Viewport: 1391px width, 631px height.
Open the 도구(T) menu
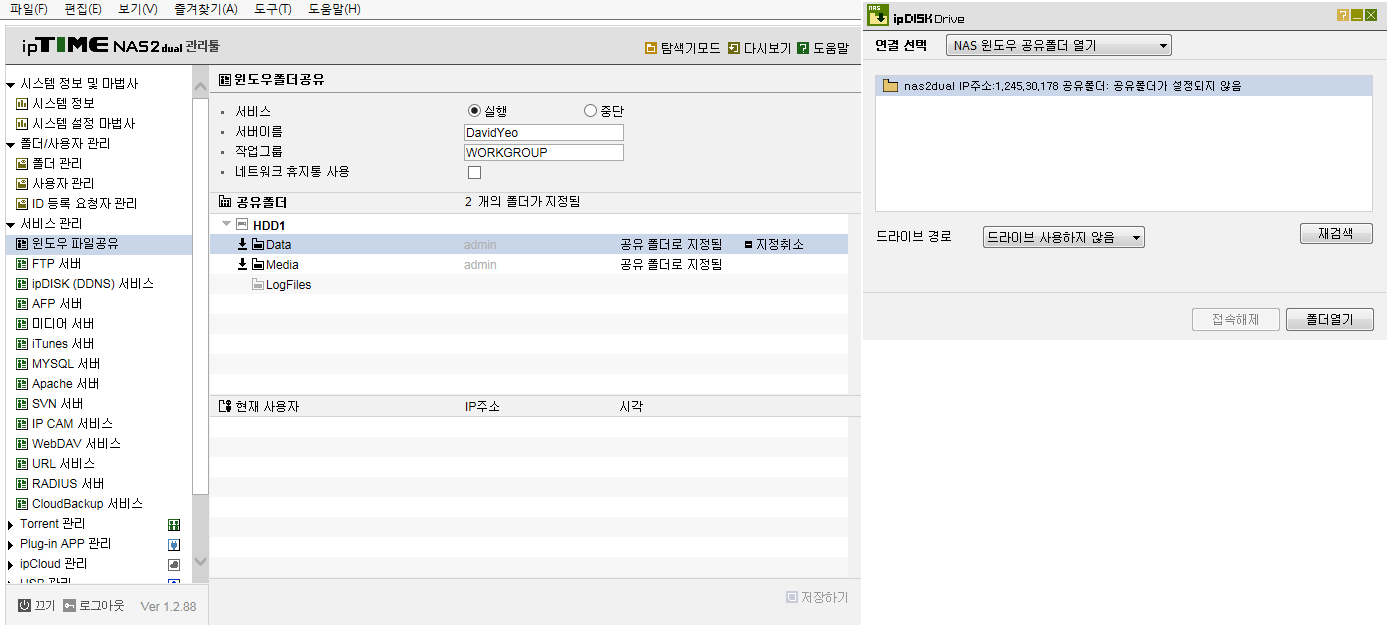click(x=273, y=9)
